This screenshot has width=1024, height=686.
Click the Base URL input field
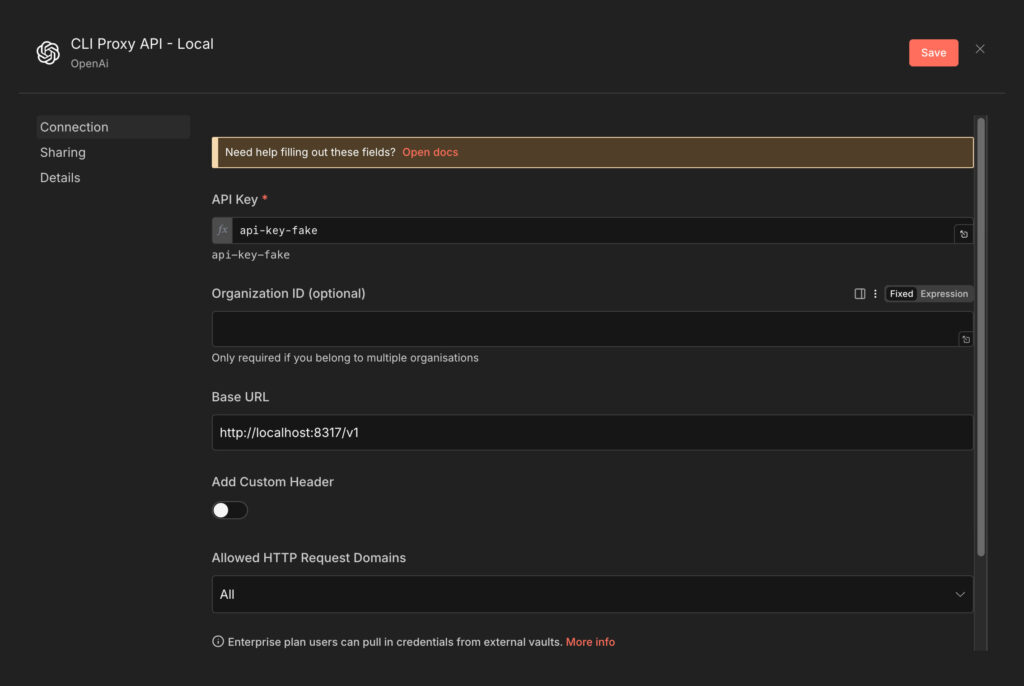tap(592, 432)
